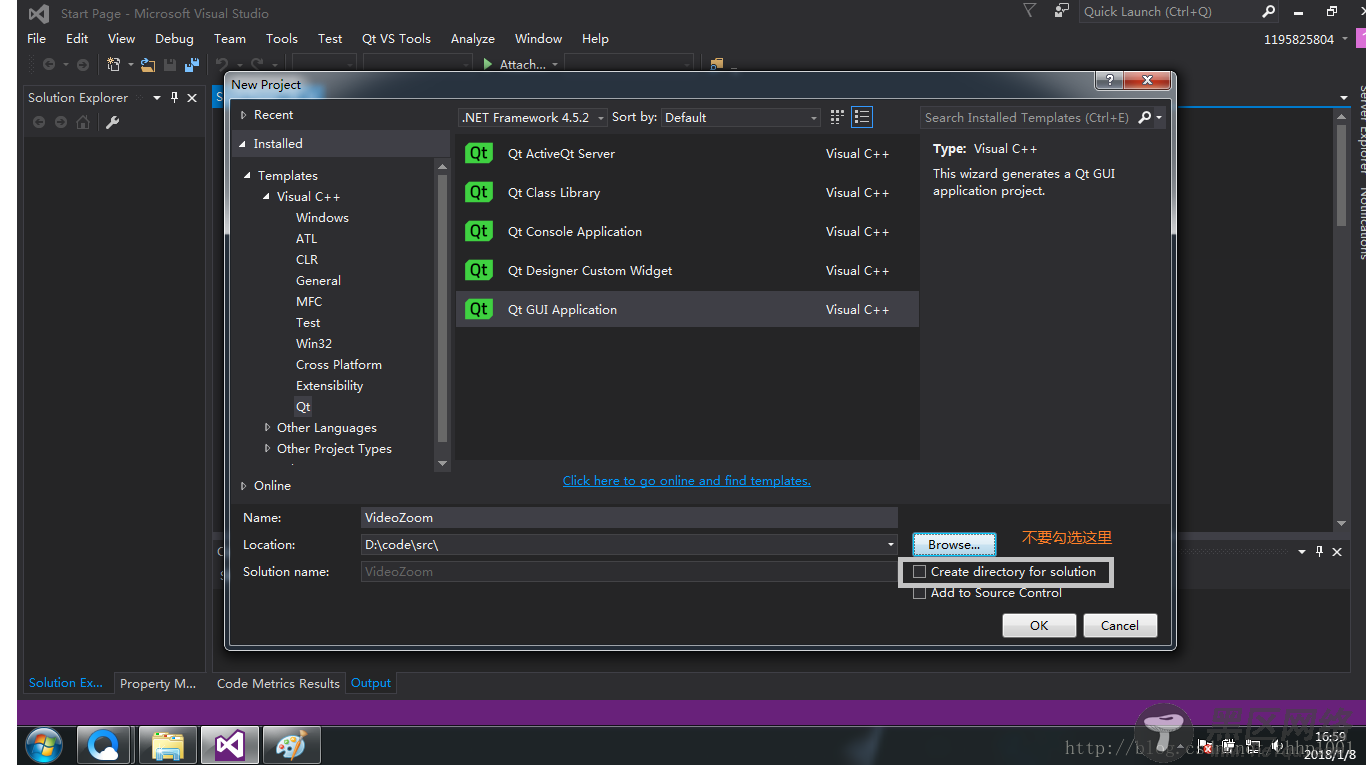Click the Solution Explorer home icon

click(83, 122)
